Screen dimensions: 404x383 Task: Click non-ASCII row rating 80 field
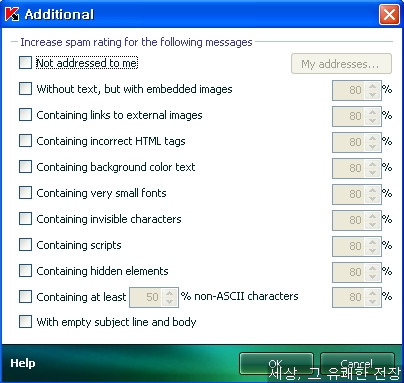pos(349,297)
